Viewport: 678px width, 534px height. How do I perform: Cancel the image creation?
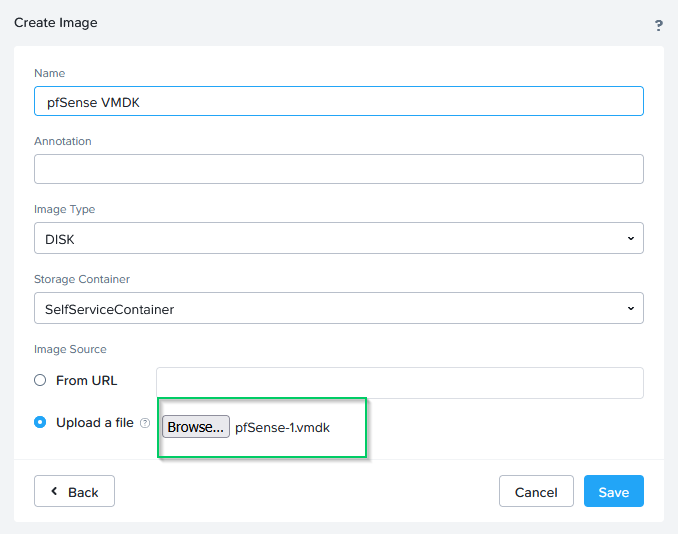(536, 491)
